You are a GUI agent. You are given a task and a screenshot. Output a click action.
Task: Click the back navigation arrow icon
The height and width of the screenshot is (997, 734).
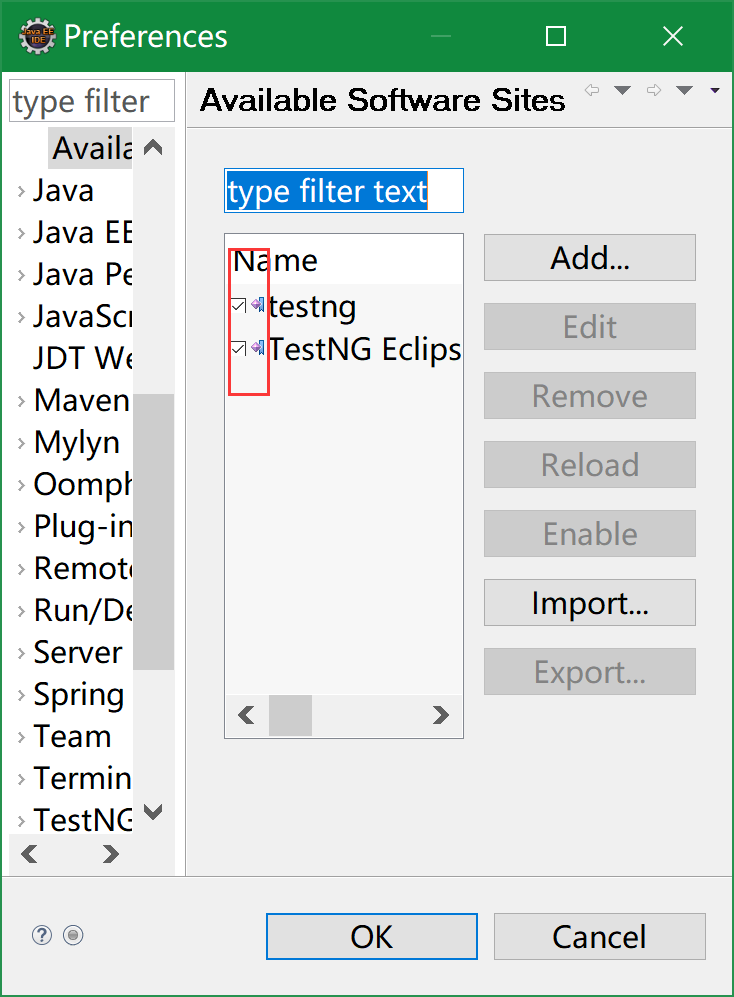(x=592, y=90)
